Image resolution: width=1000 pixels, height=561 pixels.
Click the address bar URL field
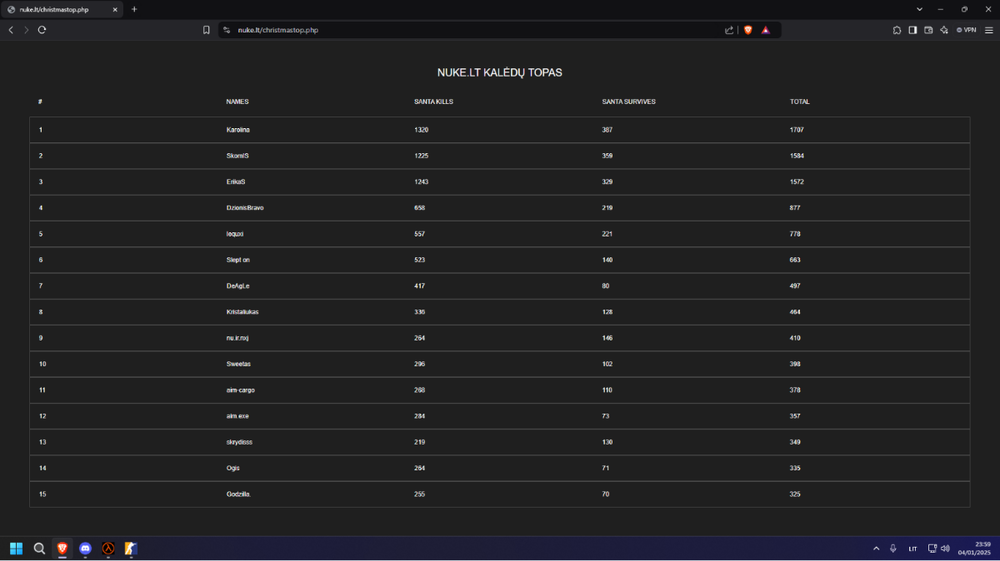pos(450,30)
